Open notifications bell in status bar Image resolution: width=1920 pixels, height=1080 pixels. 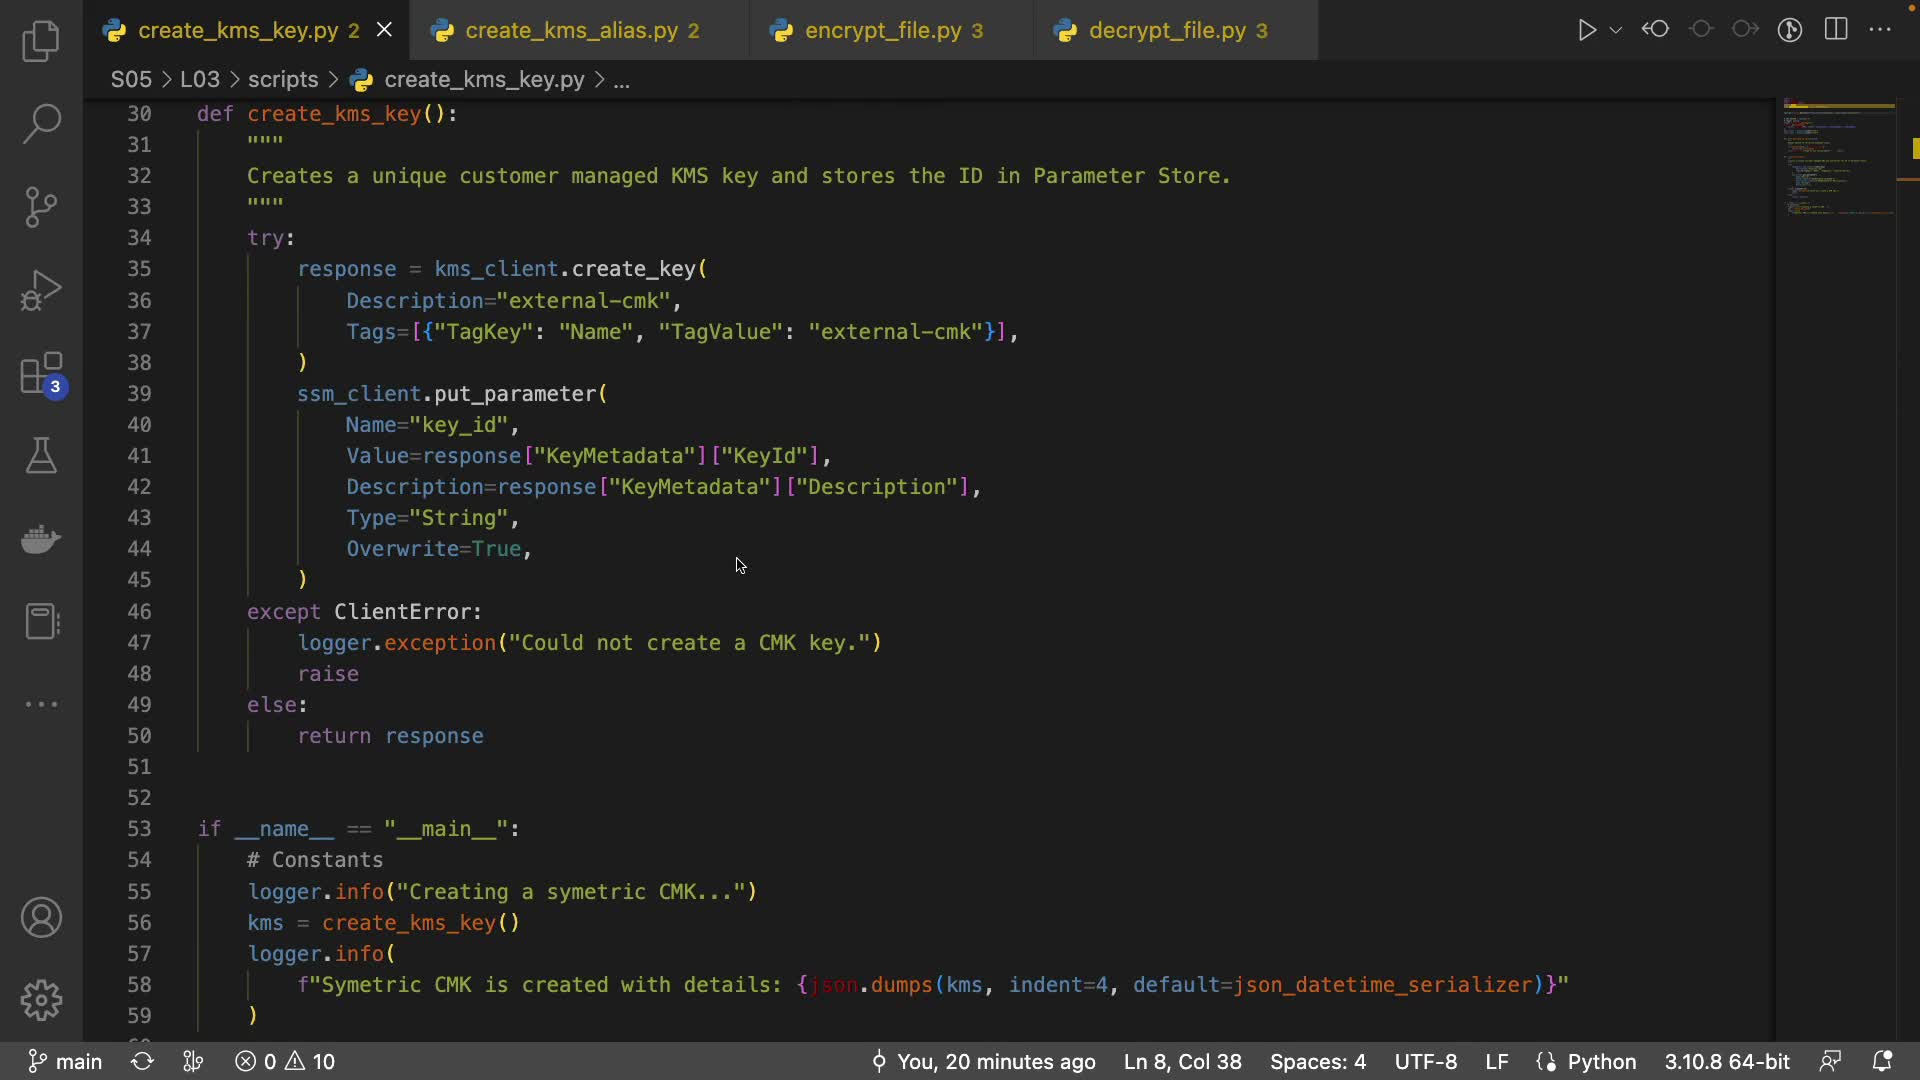pos(1882,1061)
